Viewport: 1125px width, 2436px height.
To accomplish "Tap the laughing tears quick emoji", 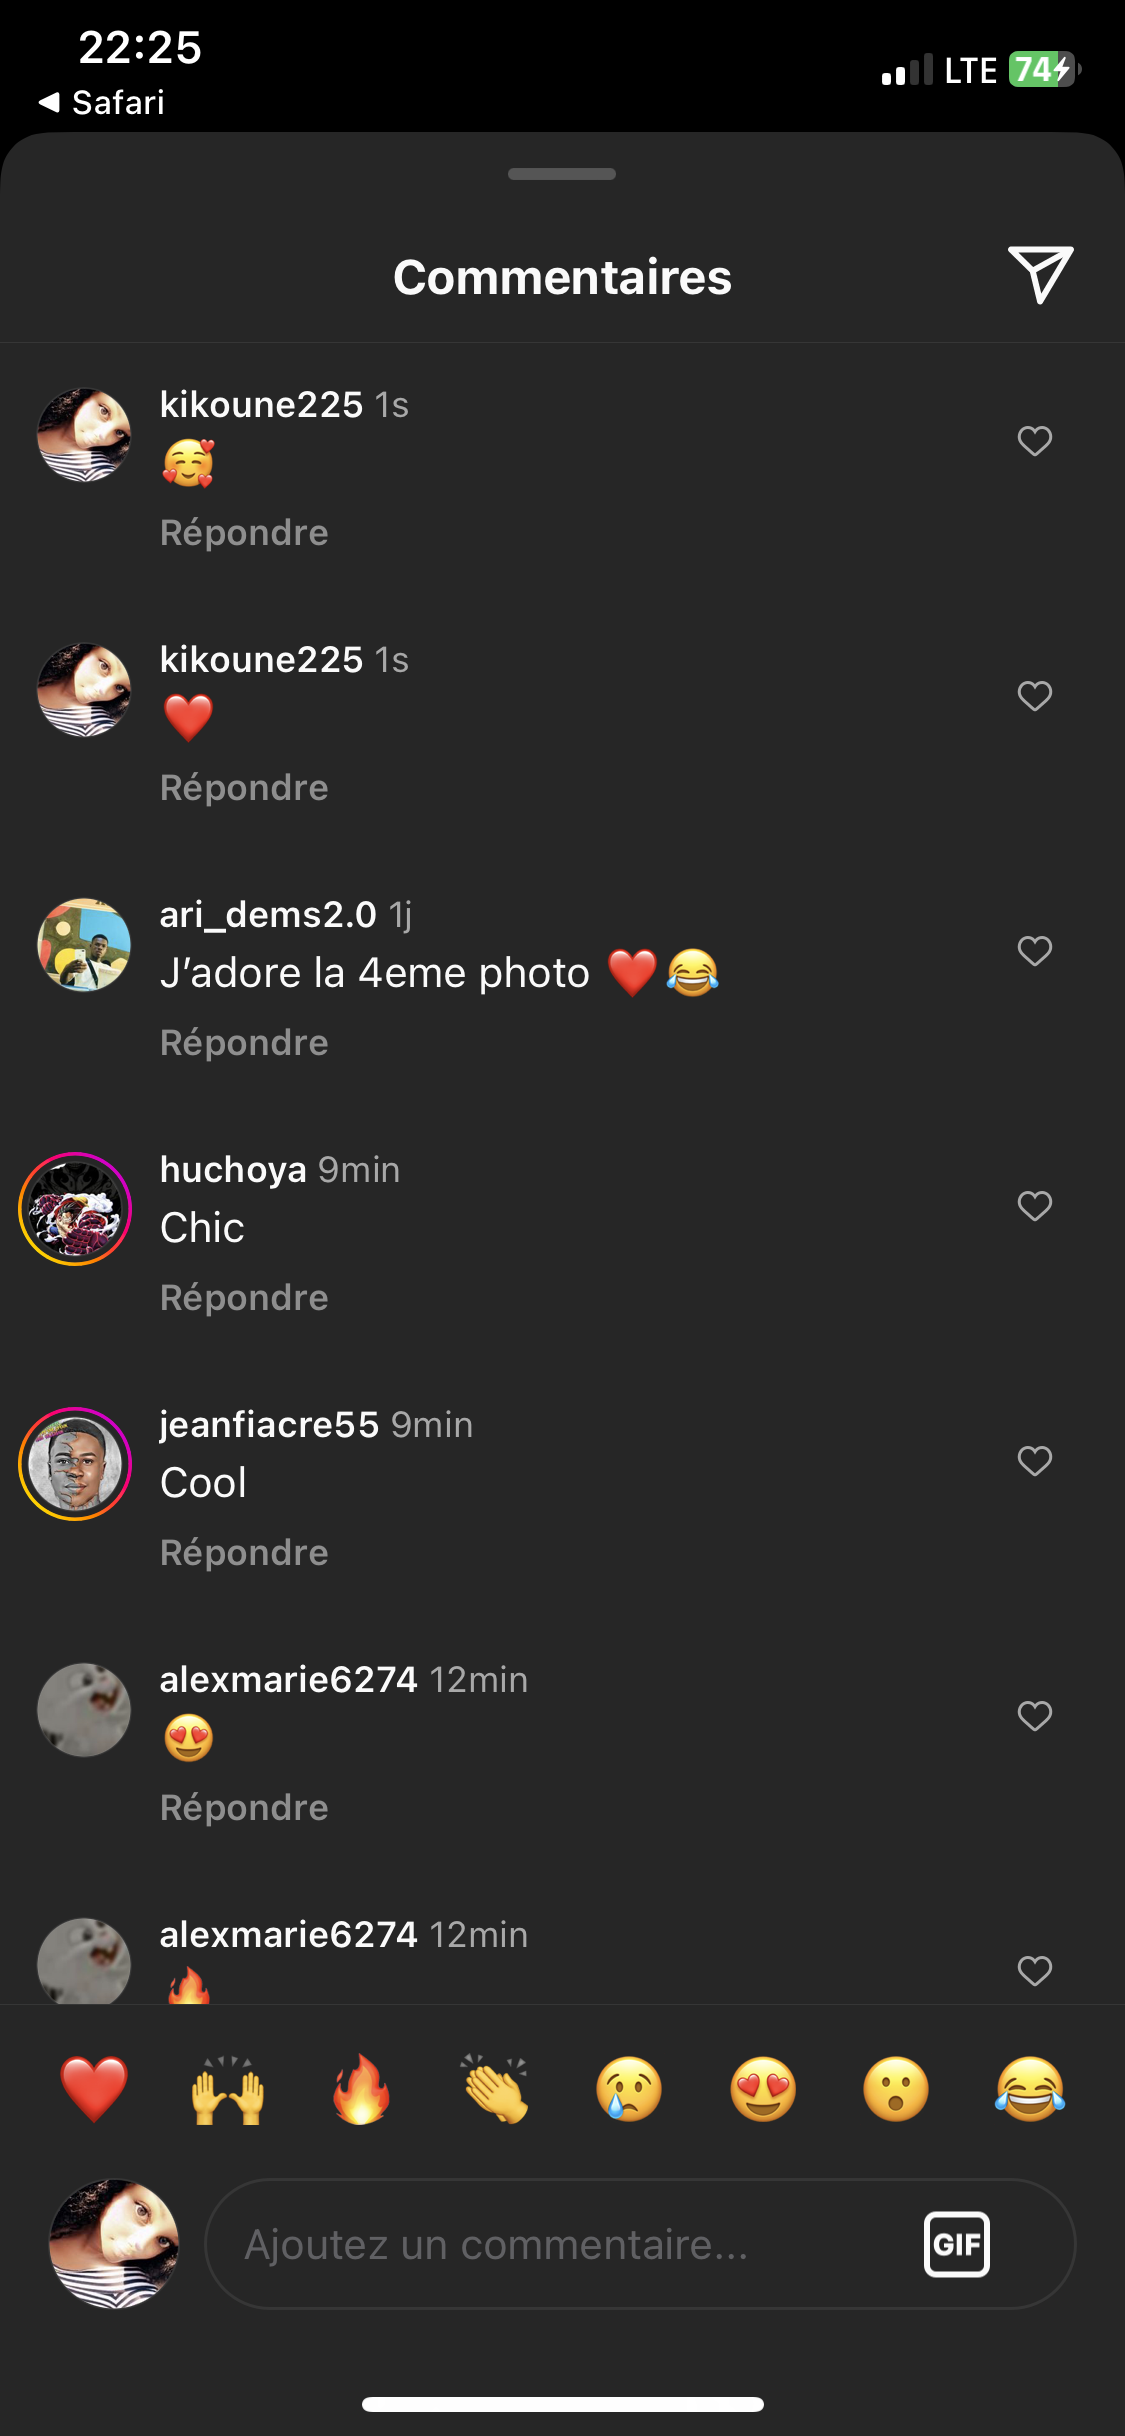I will 1030,2089.
